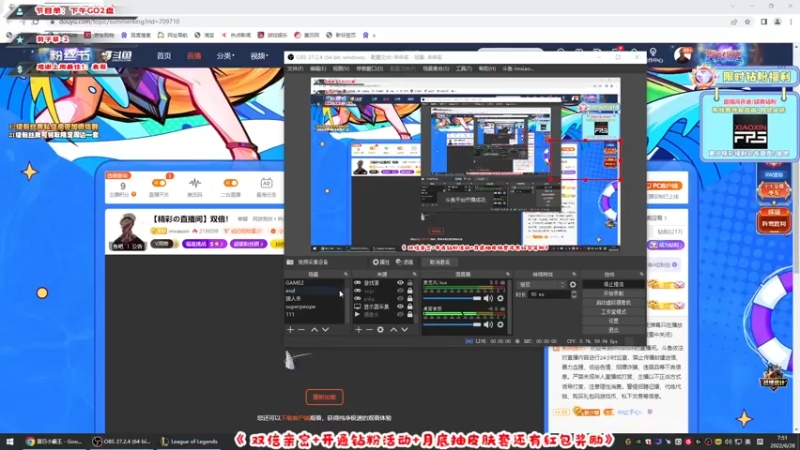Click the orange 重新加载 reload button in player
This screenshot has height=450, width=800.
tap(324, 397)
